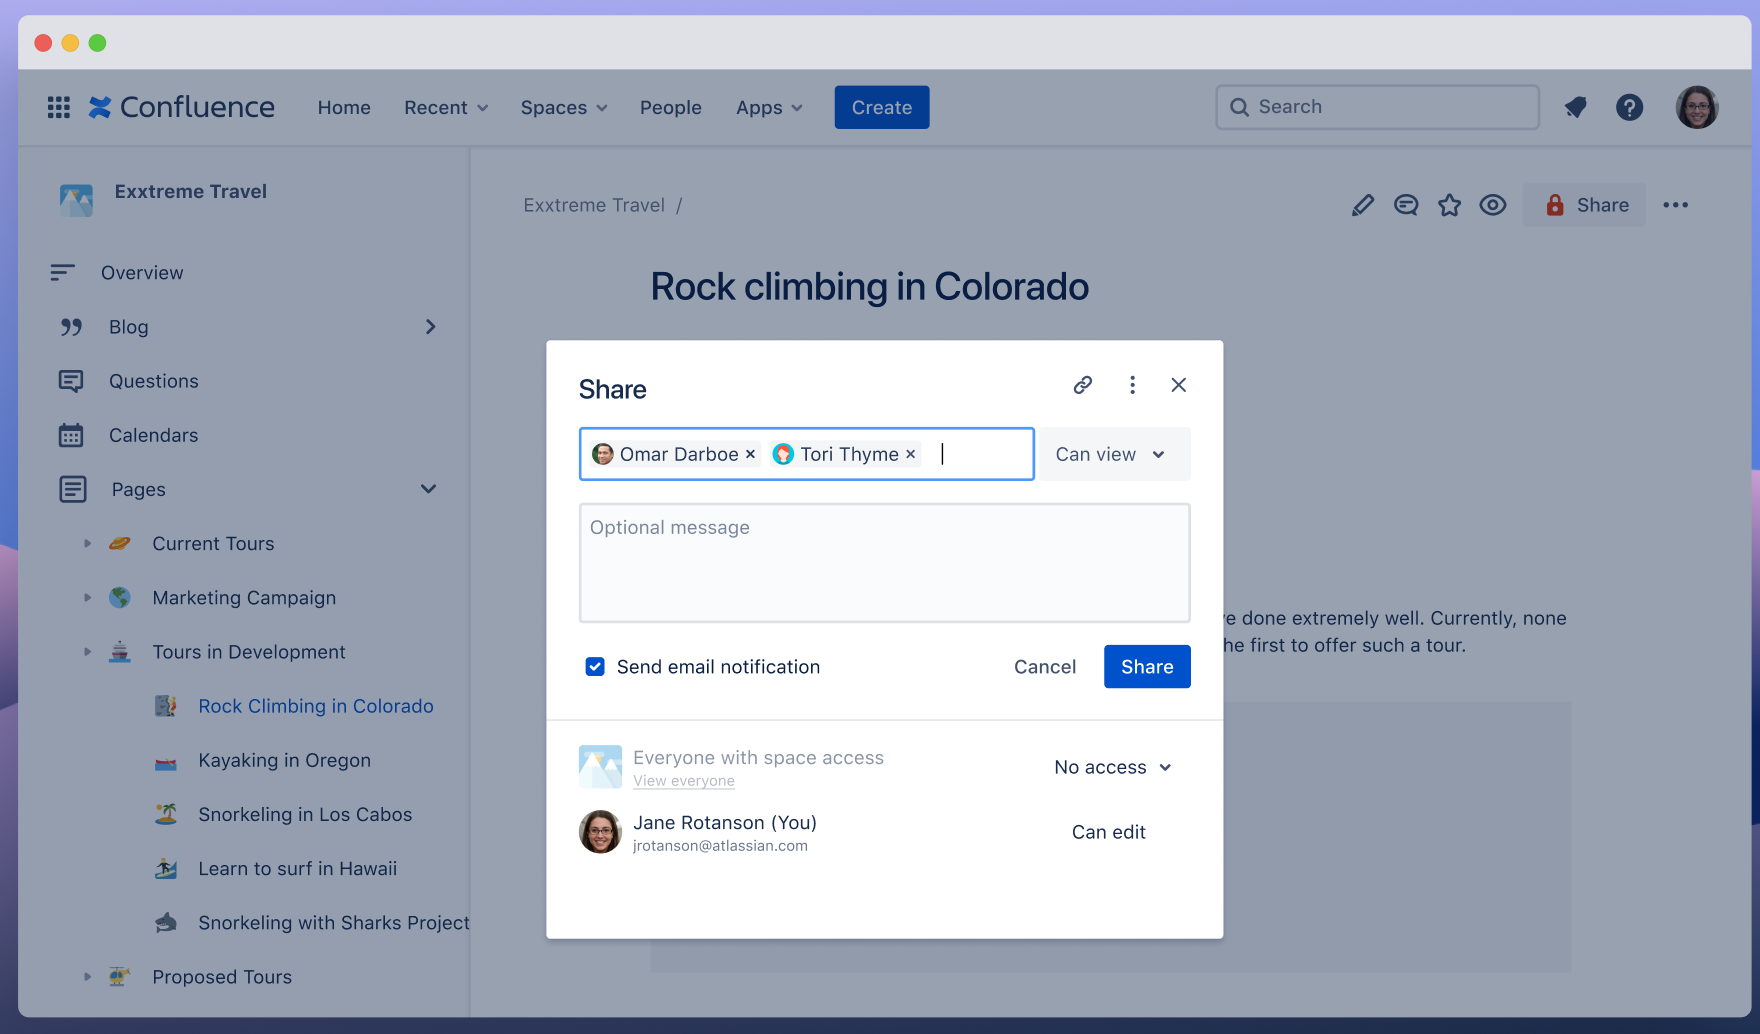The image size is (1760, 1034).
Task: Toggle the watch page eye icon
Action: pos(1493,205)
